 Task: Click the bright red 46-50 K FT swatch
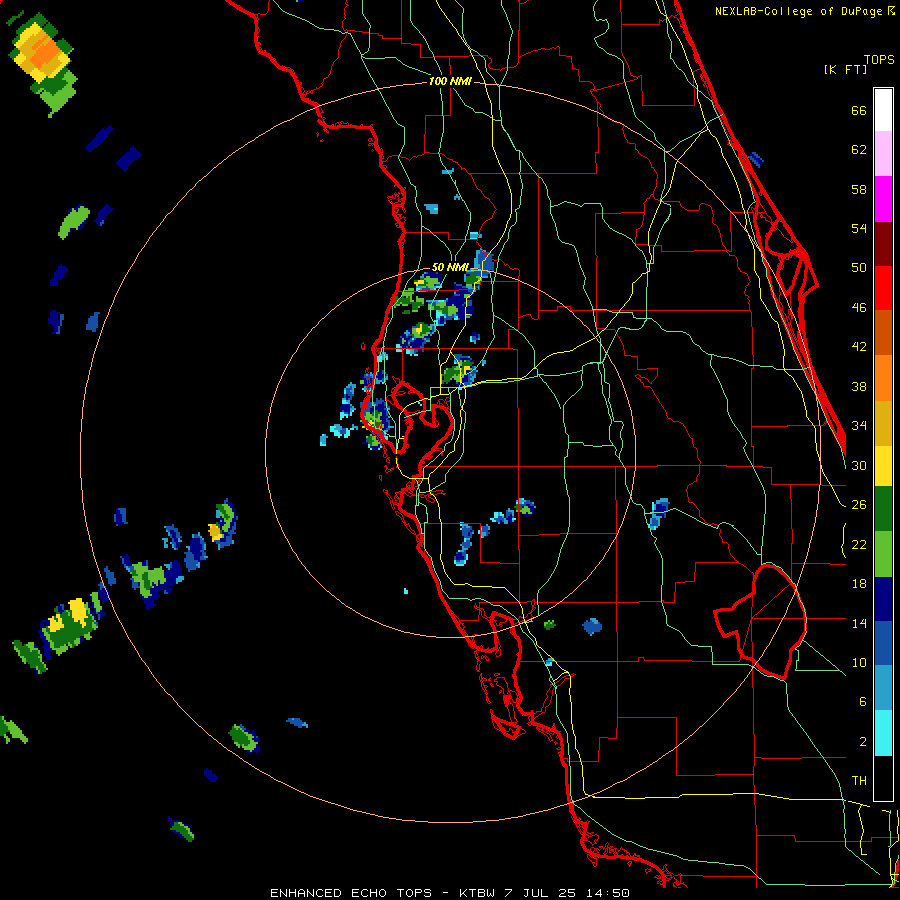[x=883, y=288]
